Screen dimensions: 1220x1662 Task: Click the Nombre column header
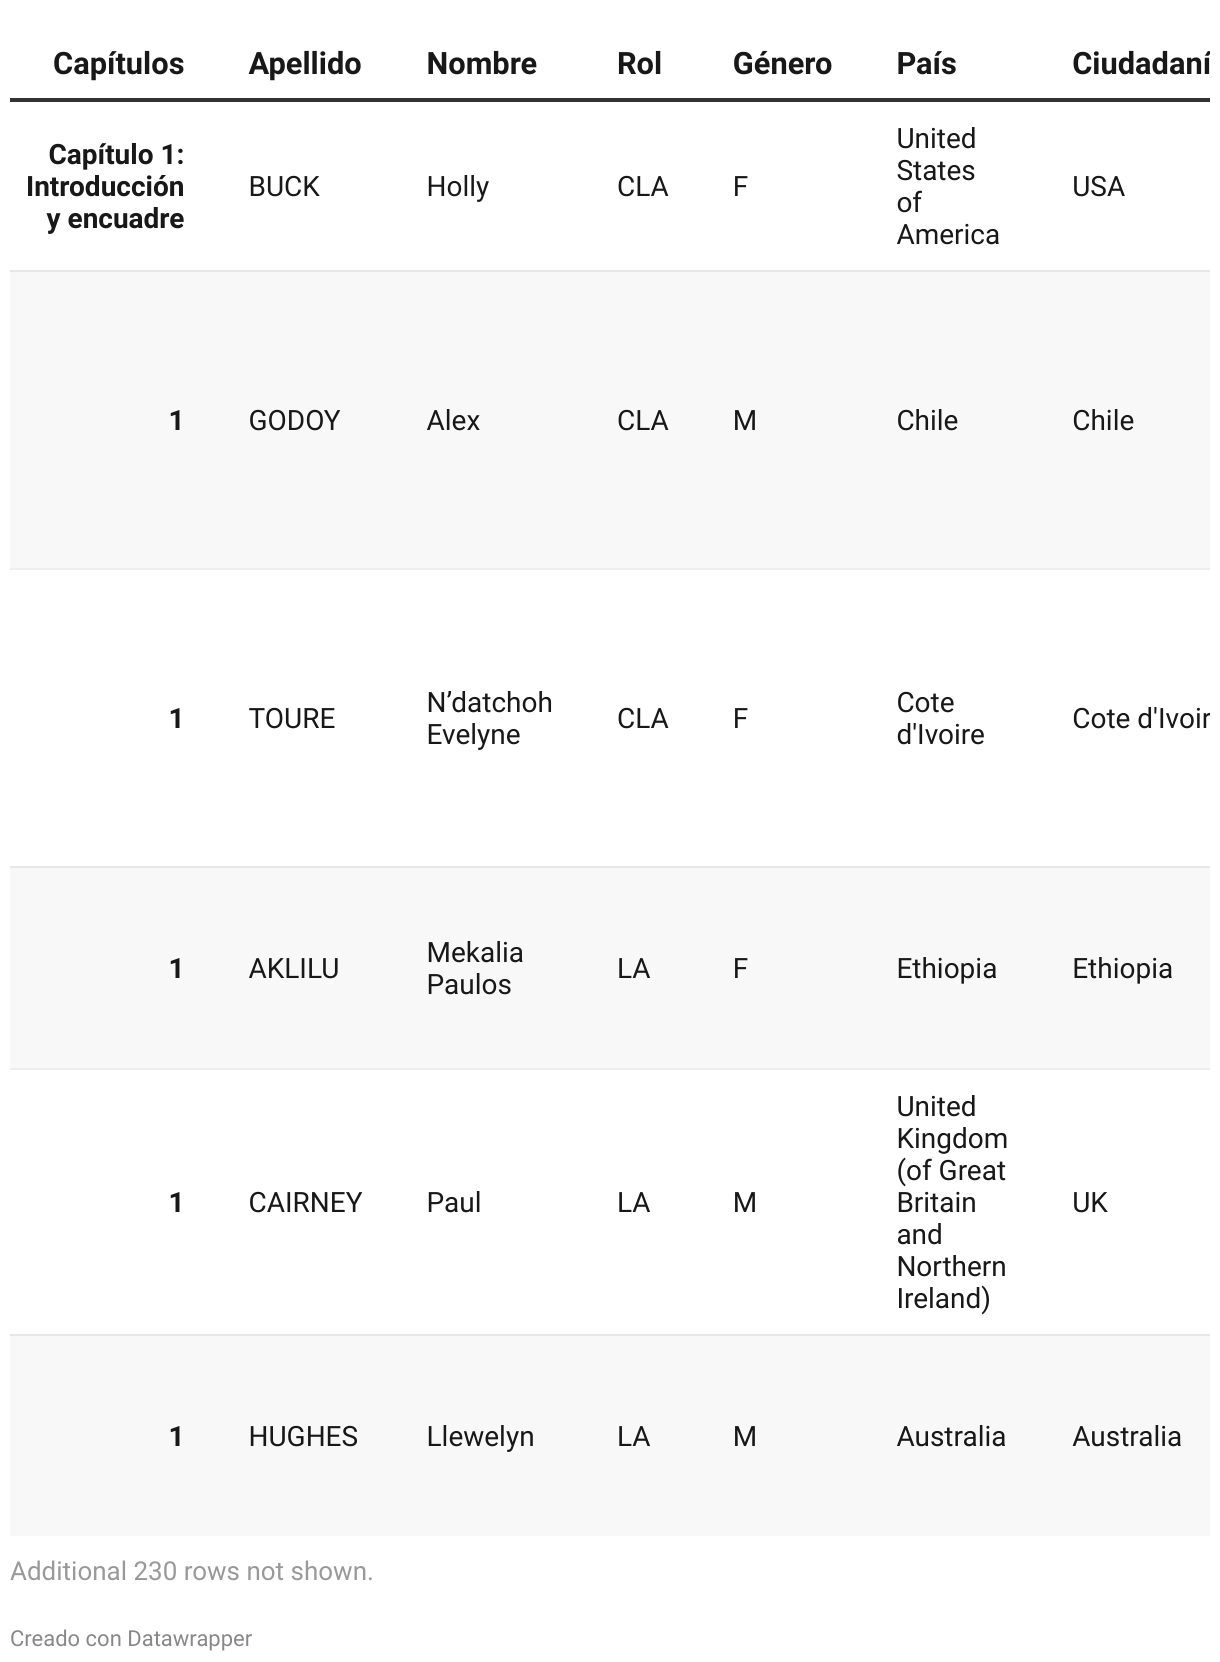[x=481, y=64]
